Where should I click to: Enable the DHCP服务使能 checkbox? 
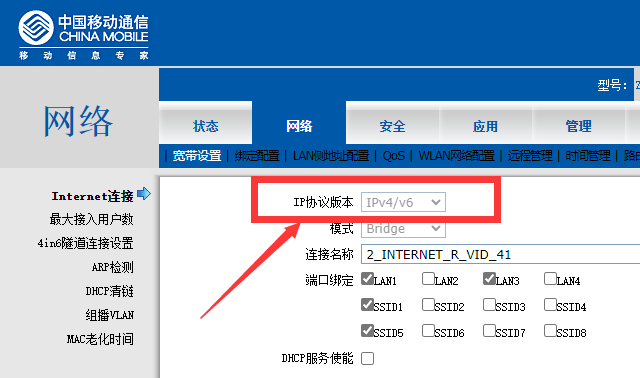tap(367, 358)
